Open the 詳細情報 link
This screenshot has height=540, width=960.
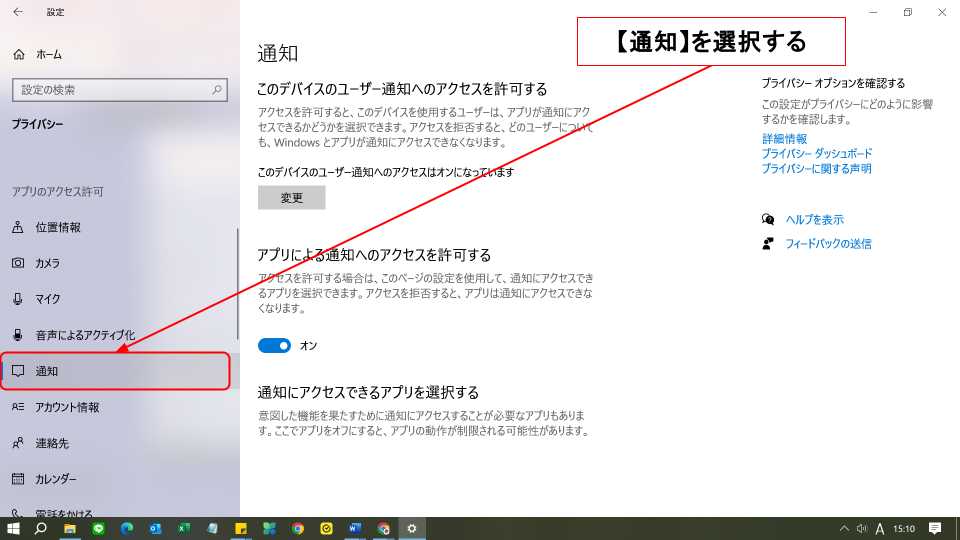pos(784,139)
